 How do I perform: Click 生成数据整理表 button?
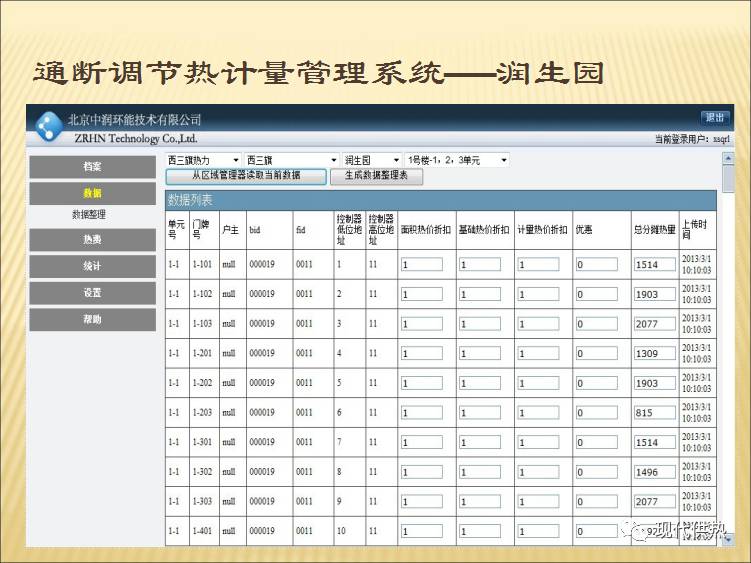pyautogui.click(x=376, y=176)
